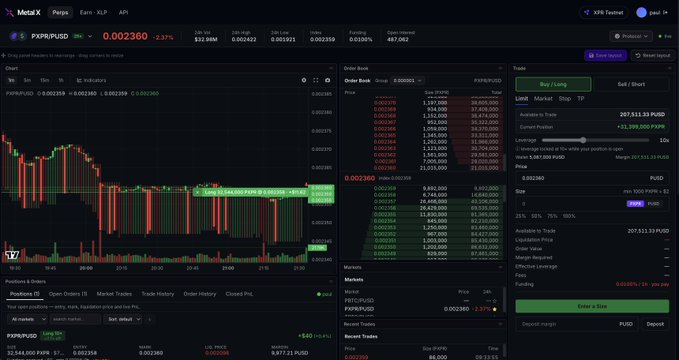The width and height of the screenshot is (679, 360).
Task: Select Sell / Short side
Action: 631,84
